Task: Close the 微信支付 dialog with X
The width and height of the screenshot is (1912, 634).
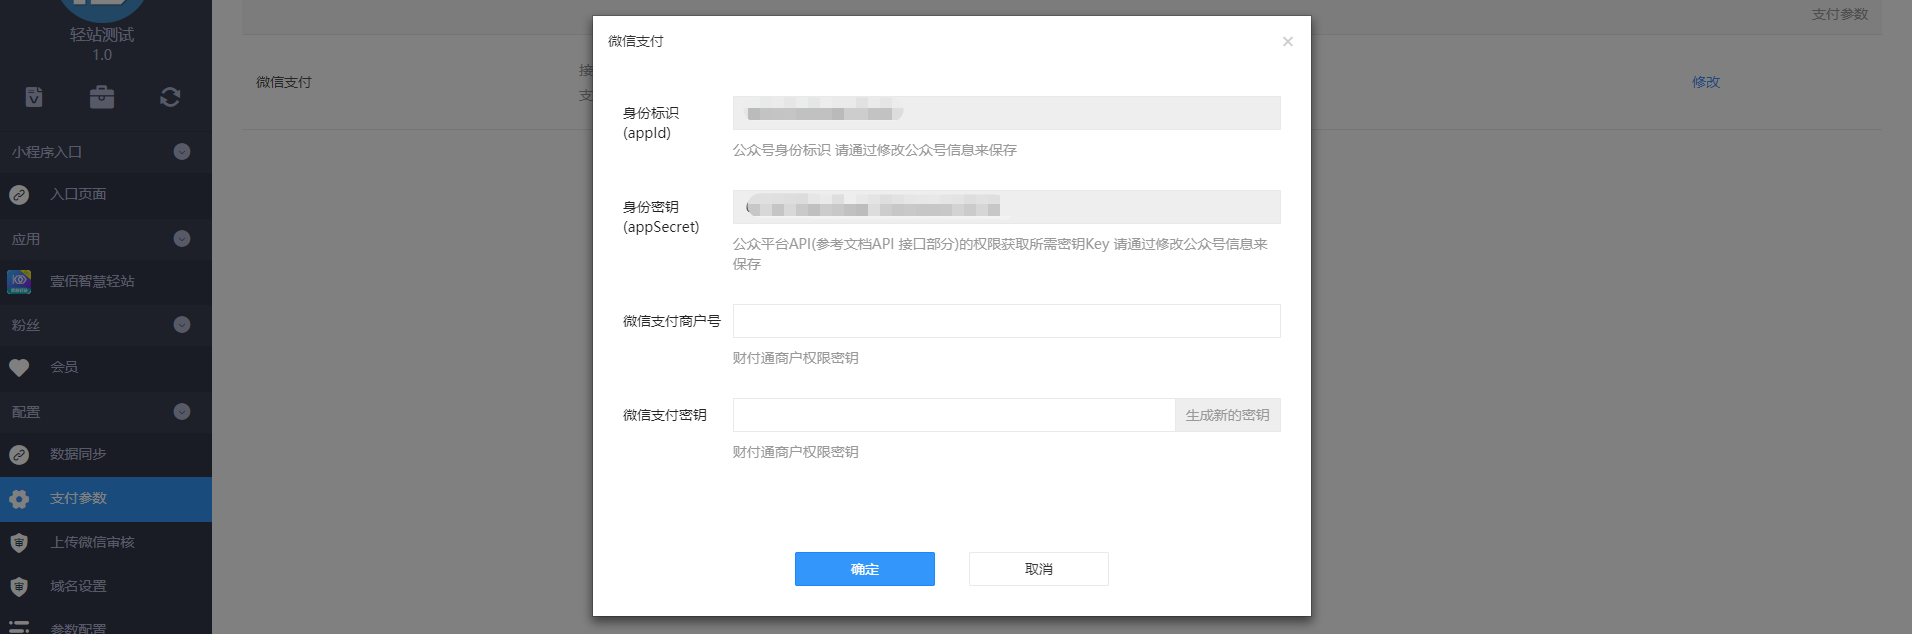Action: pyautogui.click(x=1288, y=41)
